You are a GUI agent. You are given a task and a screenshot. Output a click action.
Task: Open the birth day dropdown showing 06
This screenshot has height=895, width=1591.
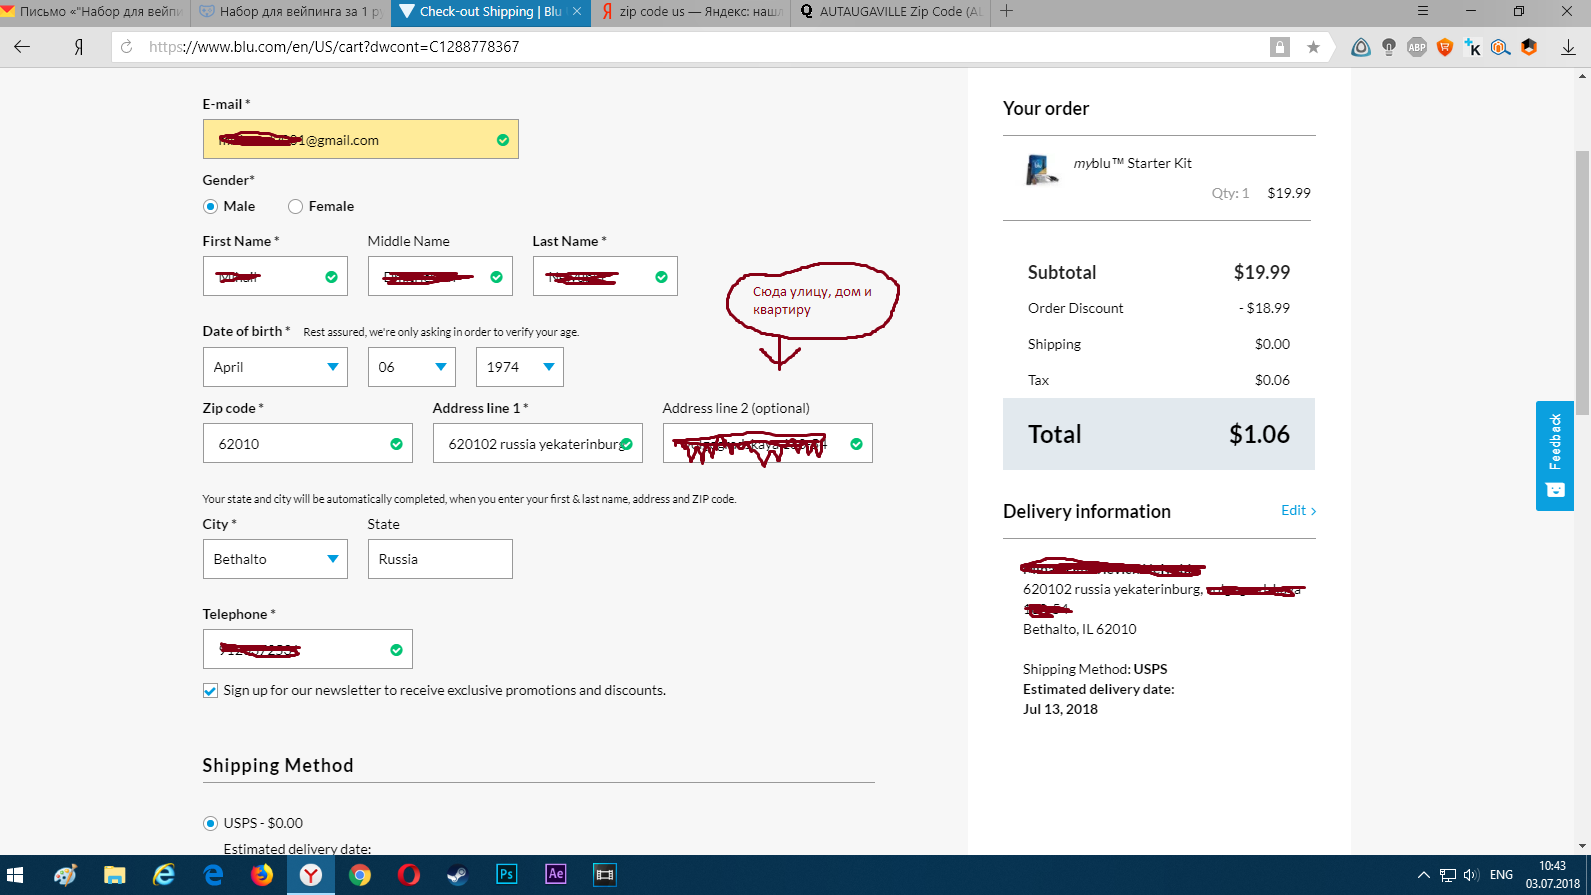coord(412,367)
